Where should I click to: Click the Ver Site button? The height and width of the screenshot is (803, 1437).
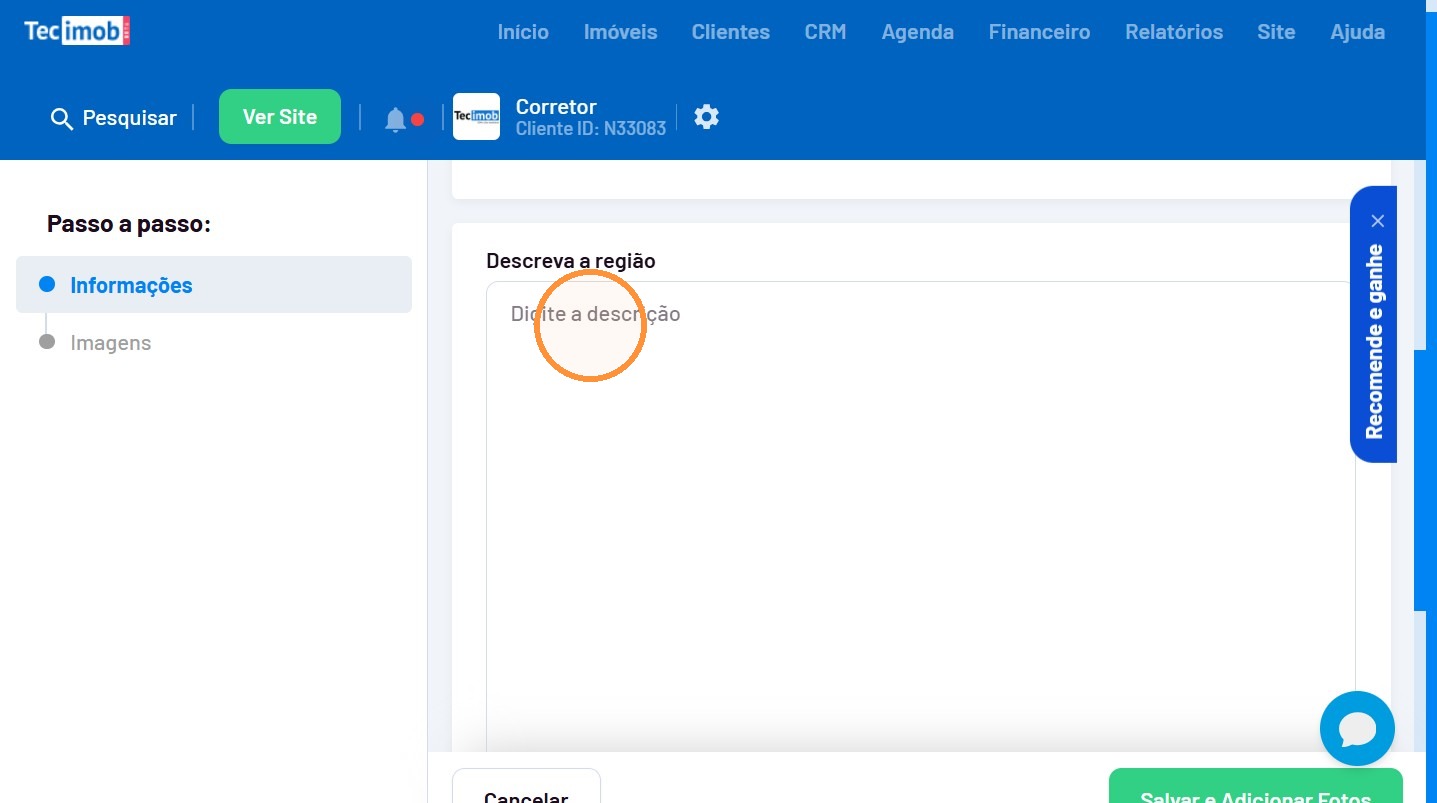click(x=280, y=117)
